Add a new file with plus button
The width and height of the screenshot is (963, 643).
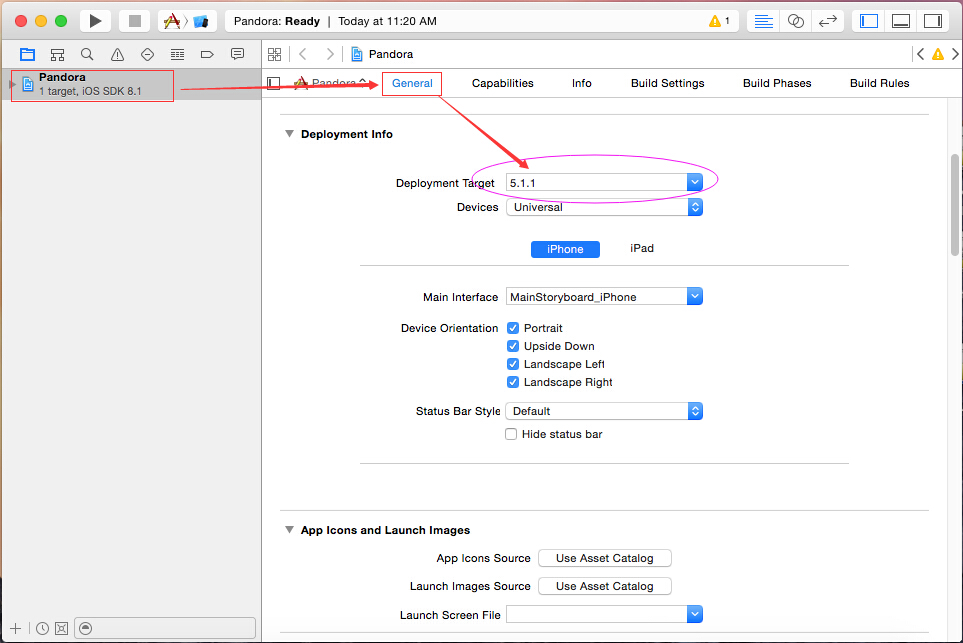coord(16,628)
